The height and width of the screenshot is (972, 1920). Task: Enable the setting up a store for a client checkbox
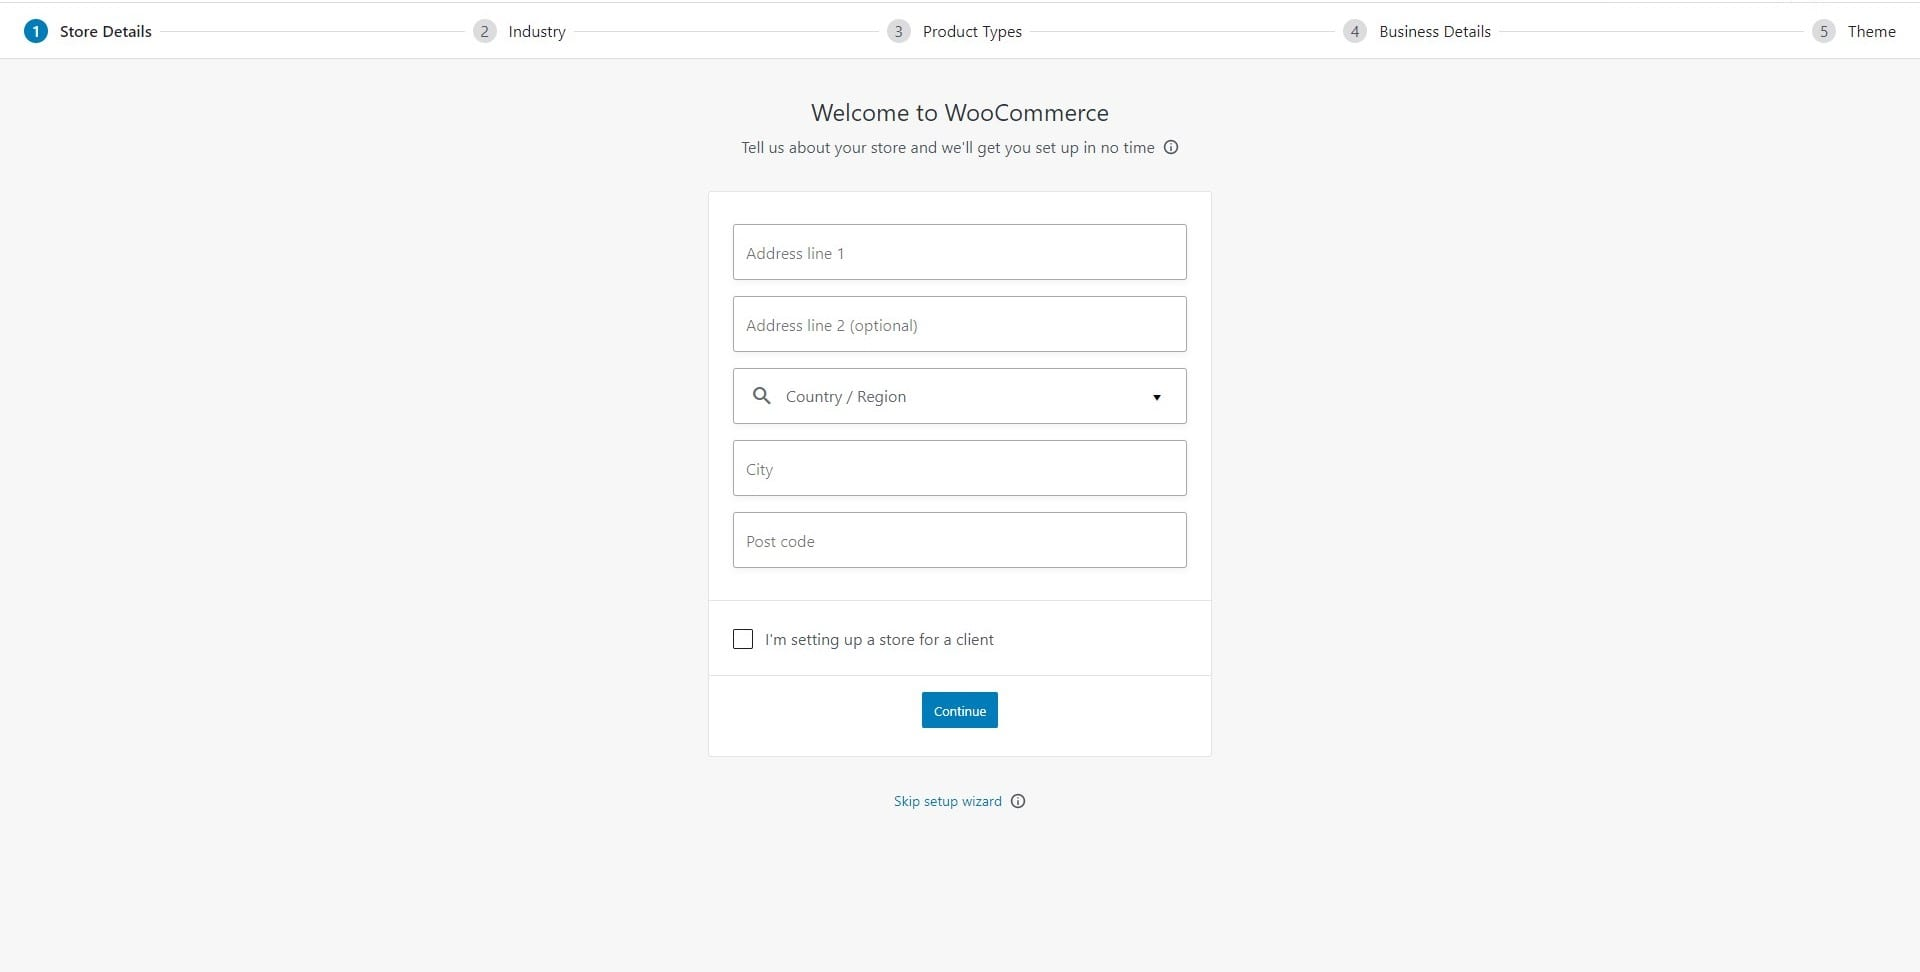[x=742, y=639]
